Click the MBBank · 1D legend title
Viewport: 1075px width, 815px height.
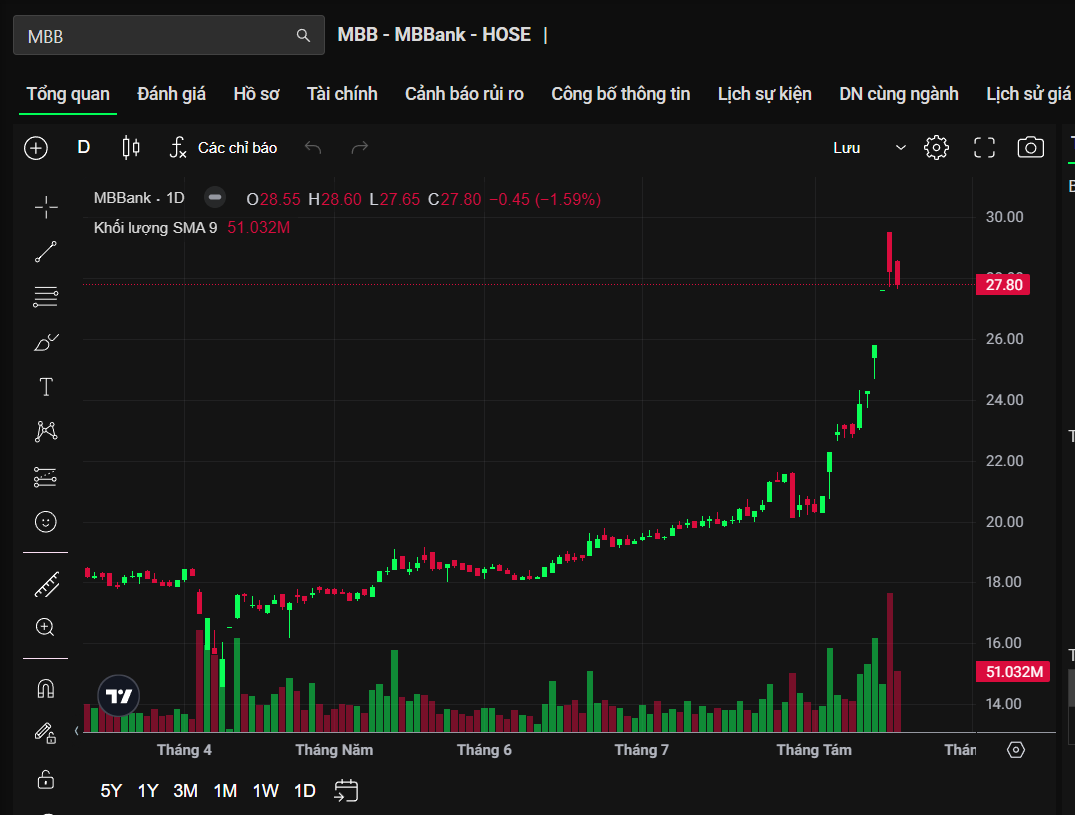(139, 198)
